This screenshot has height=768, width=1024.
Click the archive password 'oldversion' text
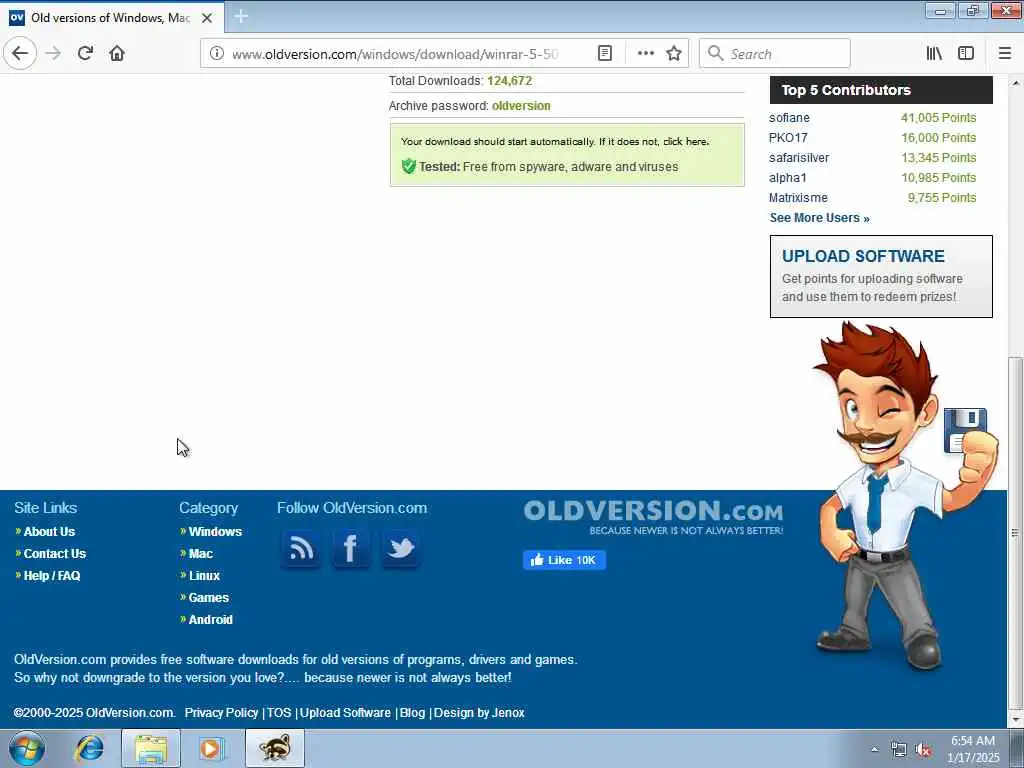point(521,106)
